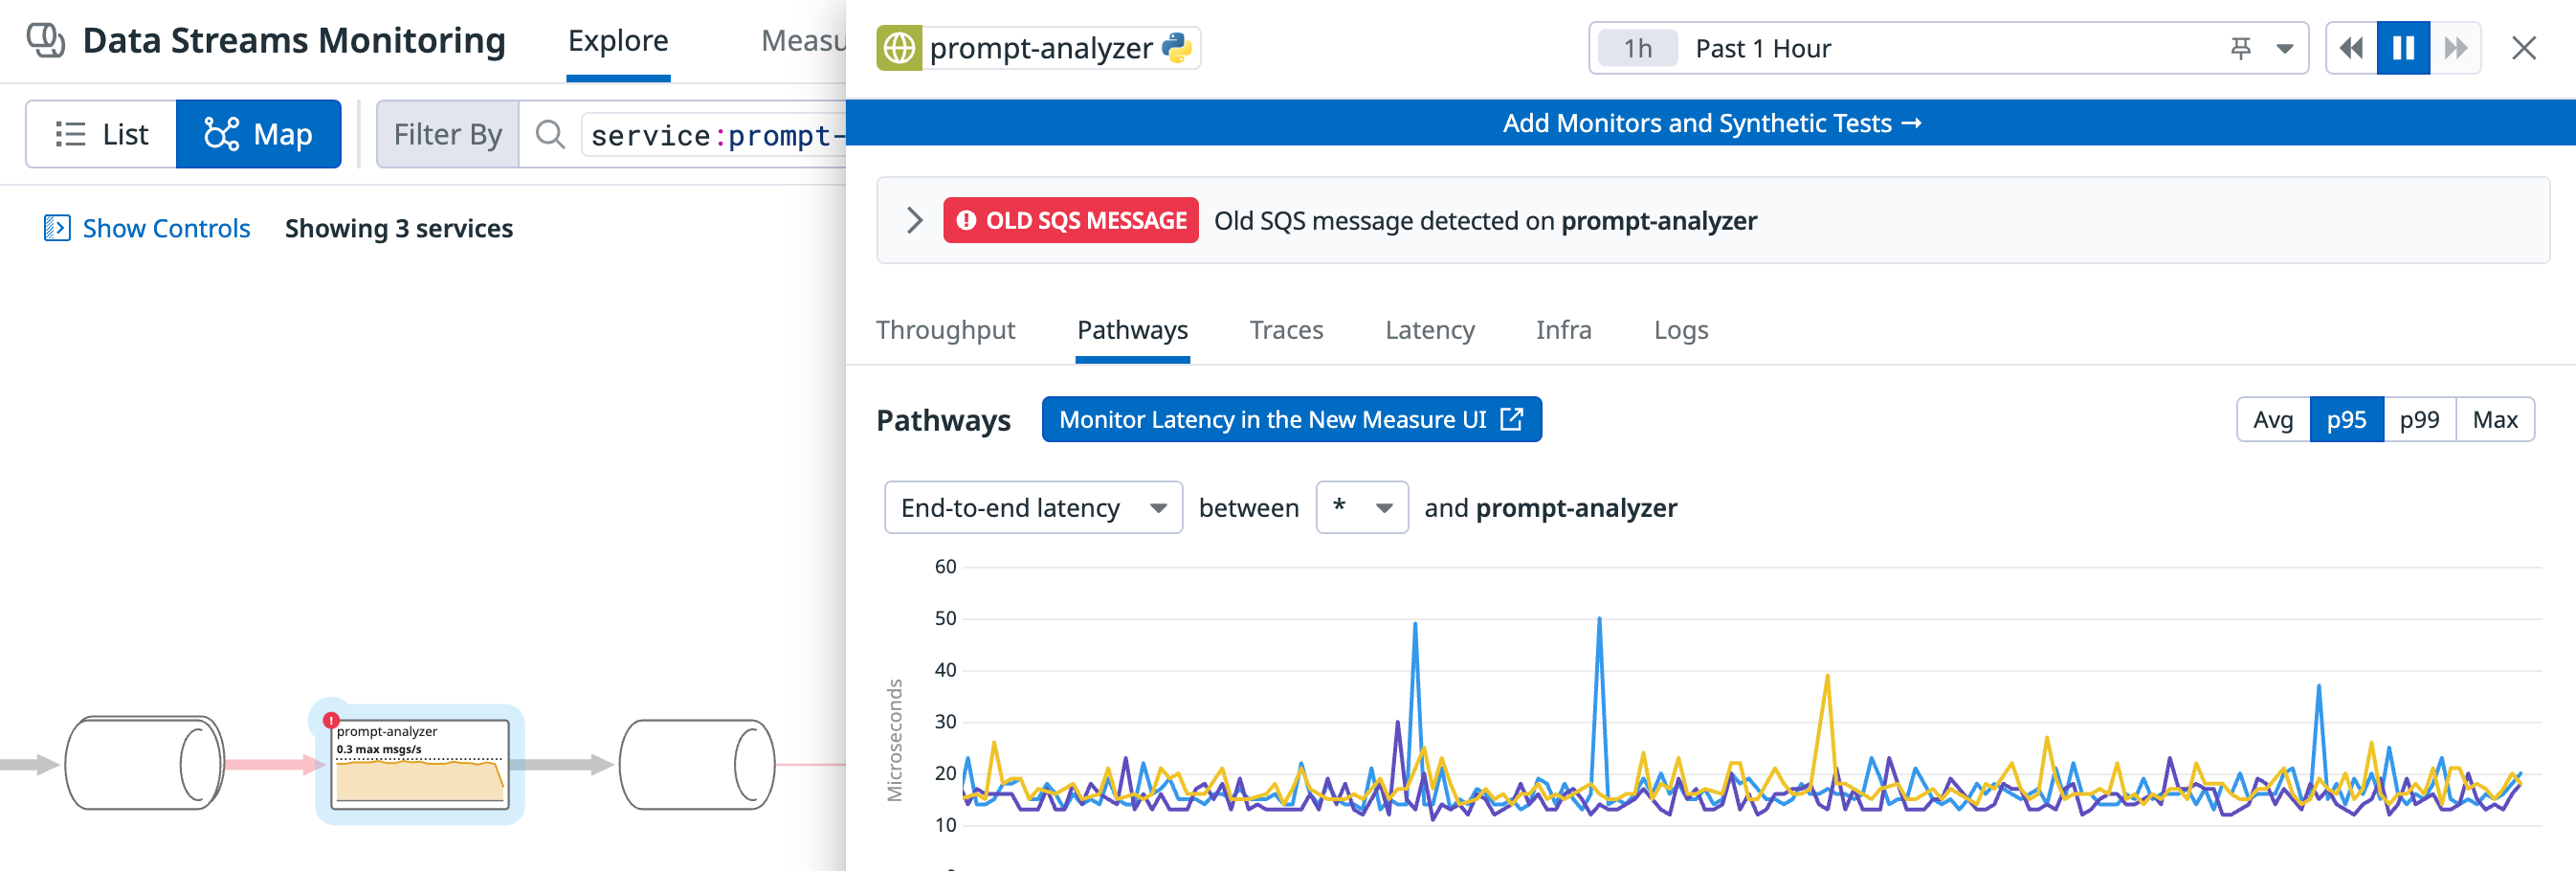Click the red alert badge on prompt-analyzer node
Image resolution: width=2576 pixels, height=871 pixels.
[x=331, y=720]
